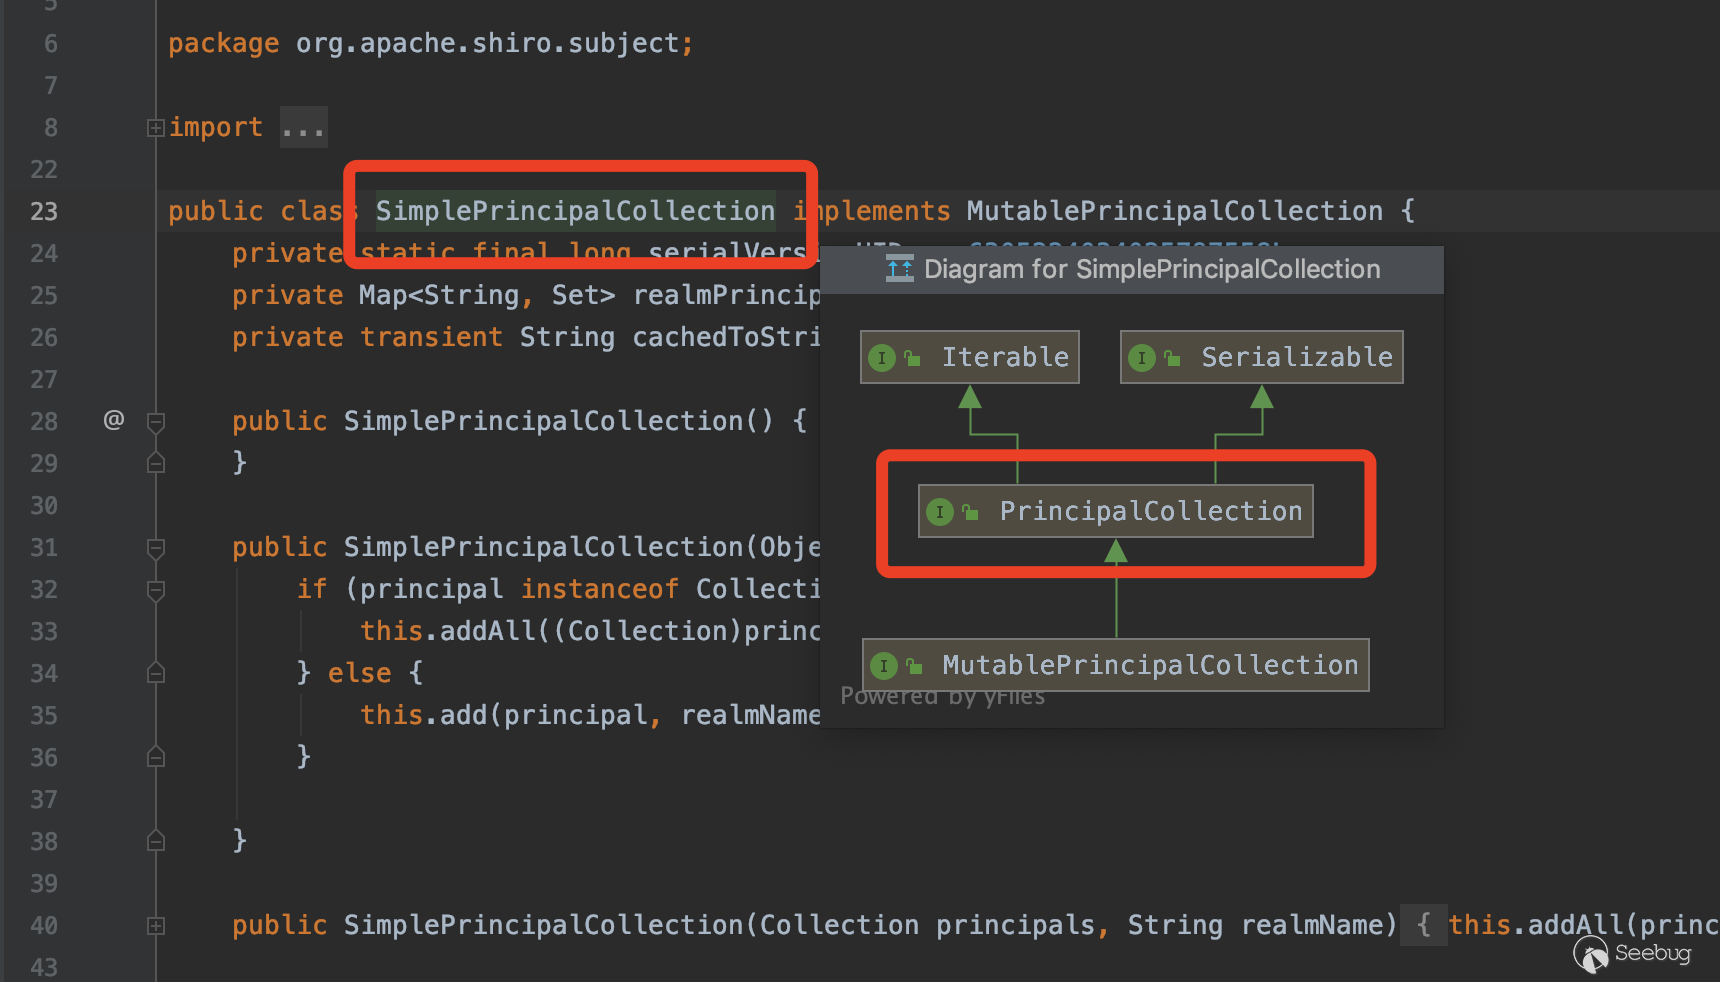Click the green lock icon on Serializable node
The height and width of the screenshot is (982, 1720).
[1172, 358]
